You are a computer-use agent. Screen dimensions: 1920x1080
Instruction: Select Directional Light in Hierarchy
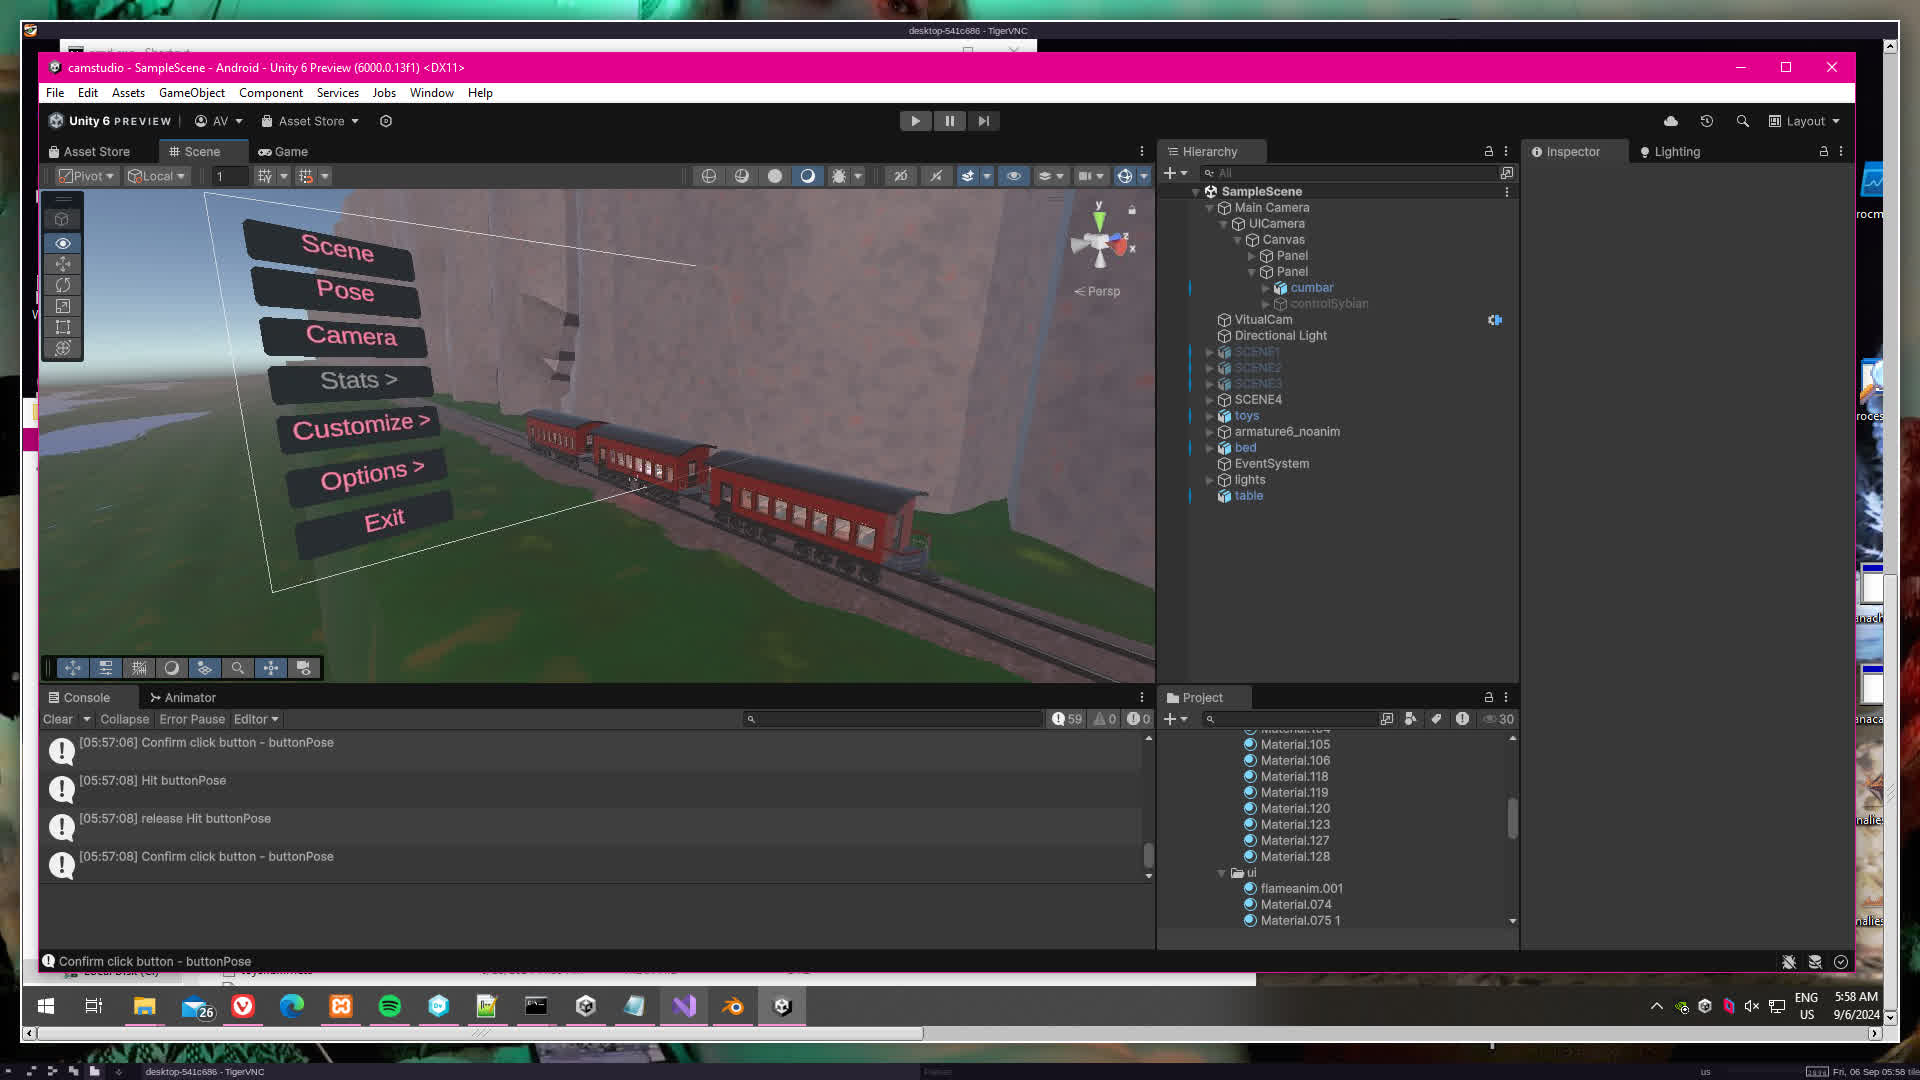point(1280,336)
